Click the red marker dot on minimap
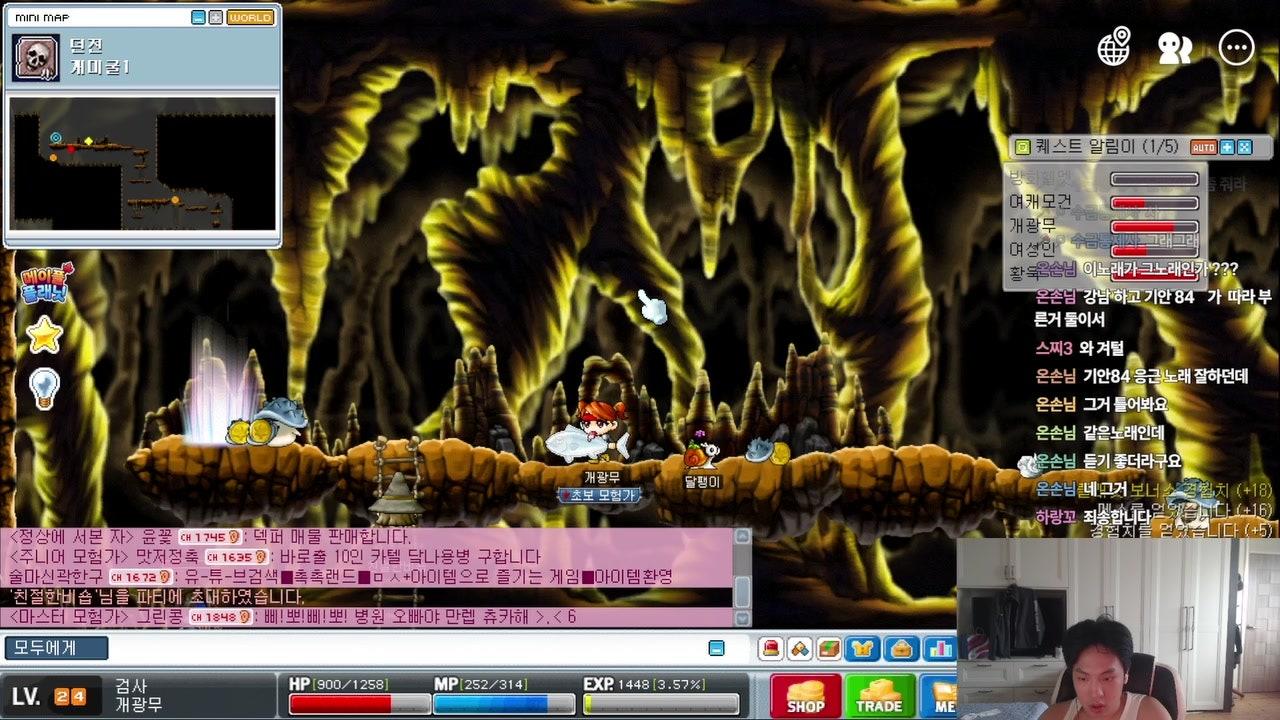 point(71,149)
